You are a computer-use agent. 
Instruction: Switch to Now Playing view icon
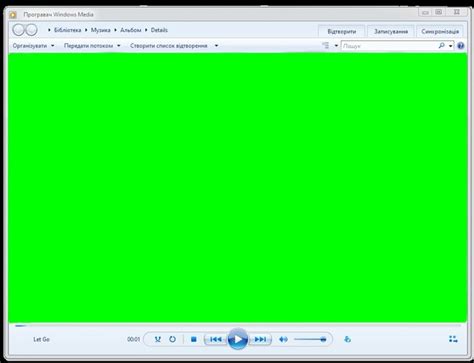tap(453, 339)
